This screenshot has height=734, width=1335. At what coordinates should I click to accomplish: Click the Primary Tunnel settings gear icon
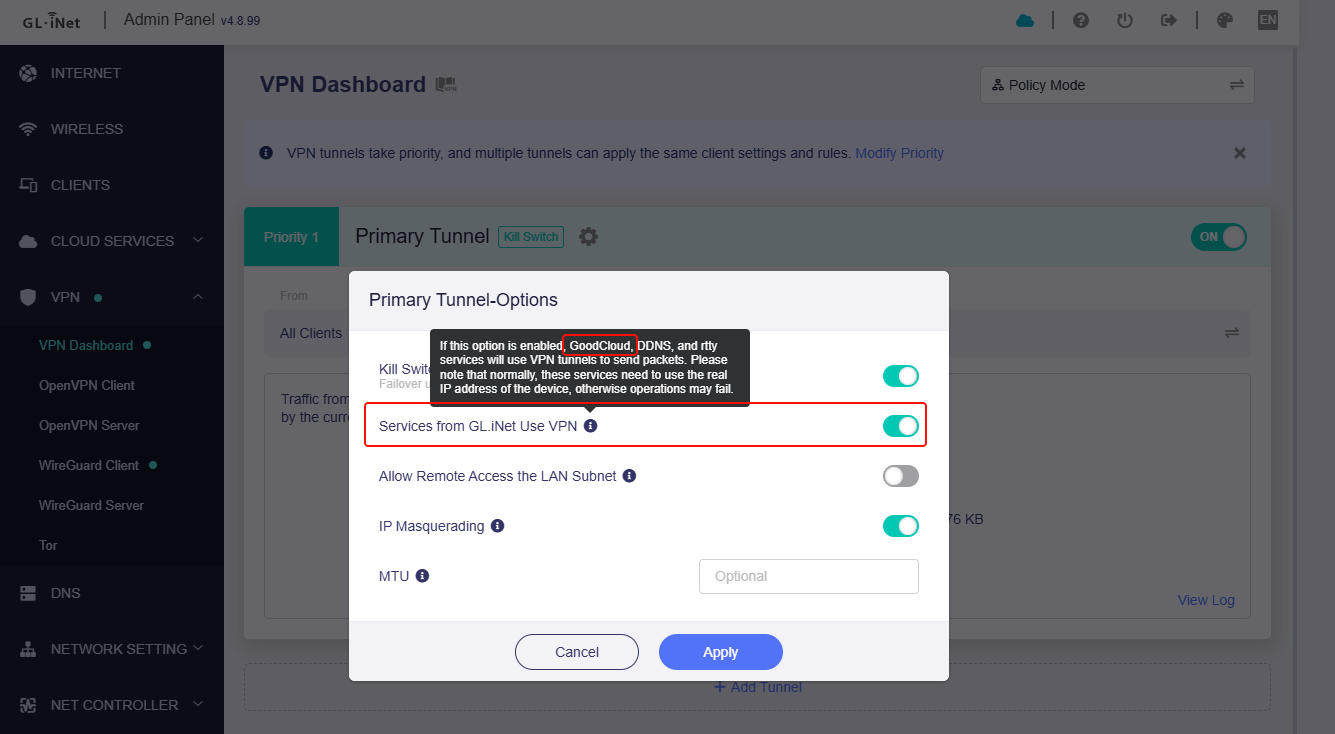(x=589, y=237)
